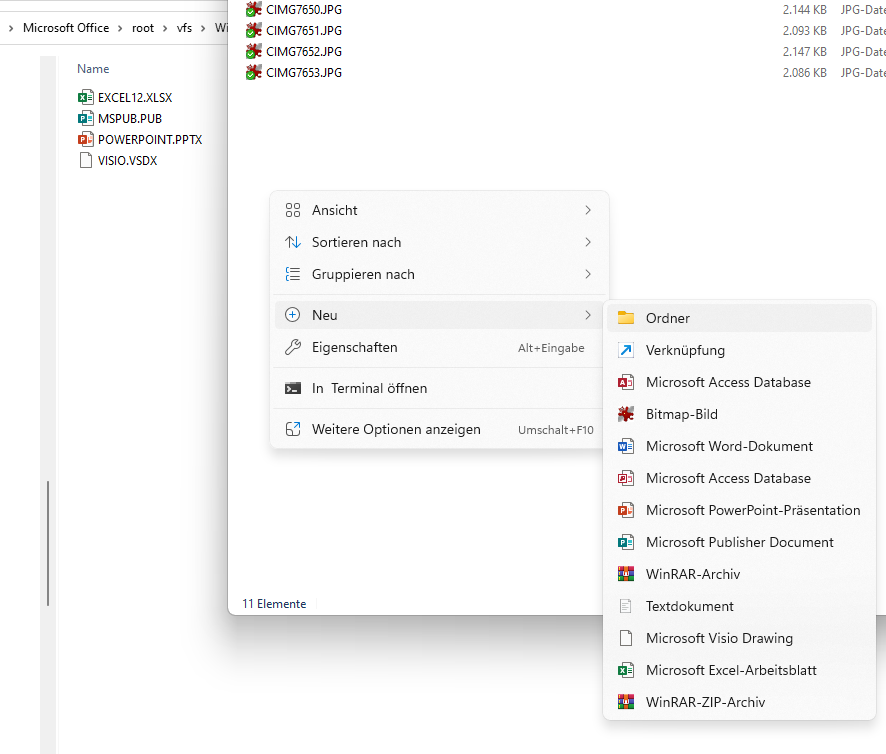Click the second Microsoft Access Database icon

(626, 478)
